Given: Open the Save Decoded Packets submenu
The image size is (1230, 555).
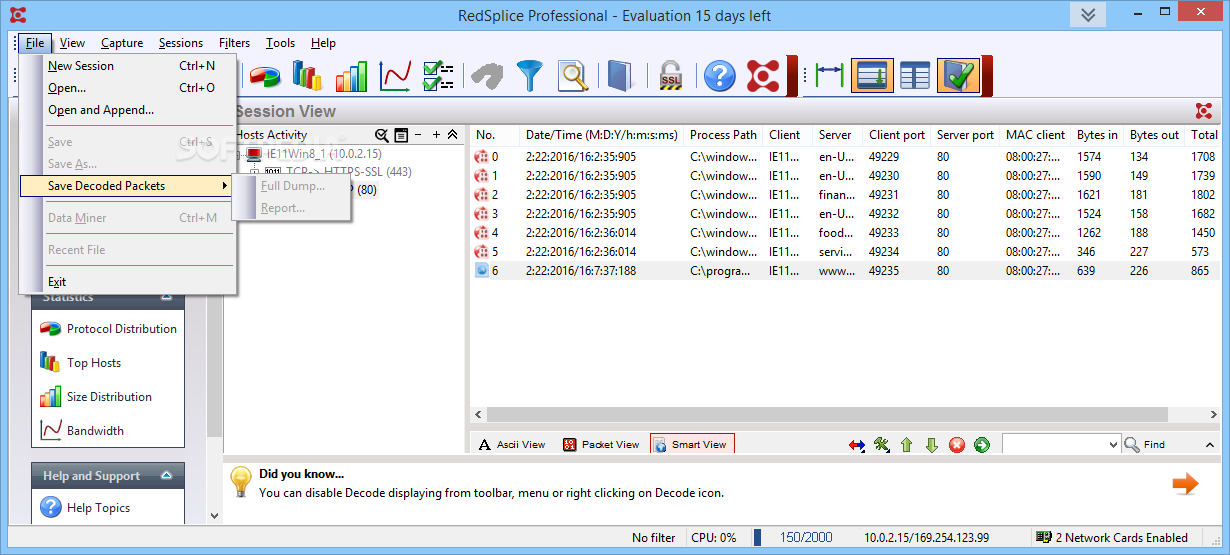Looking at the screenshot, I should pyautogui.click(x=125, y=186).
